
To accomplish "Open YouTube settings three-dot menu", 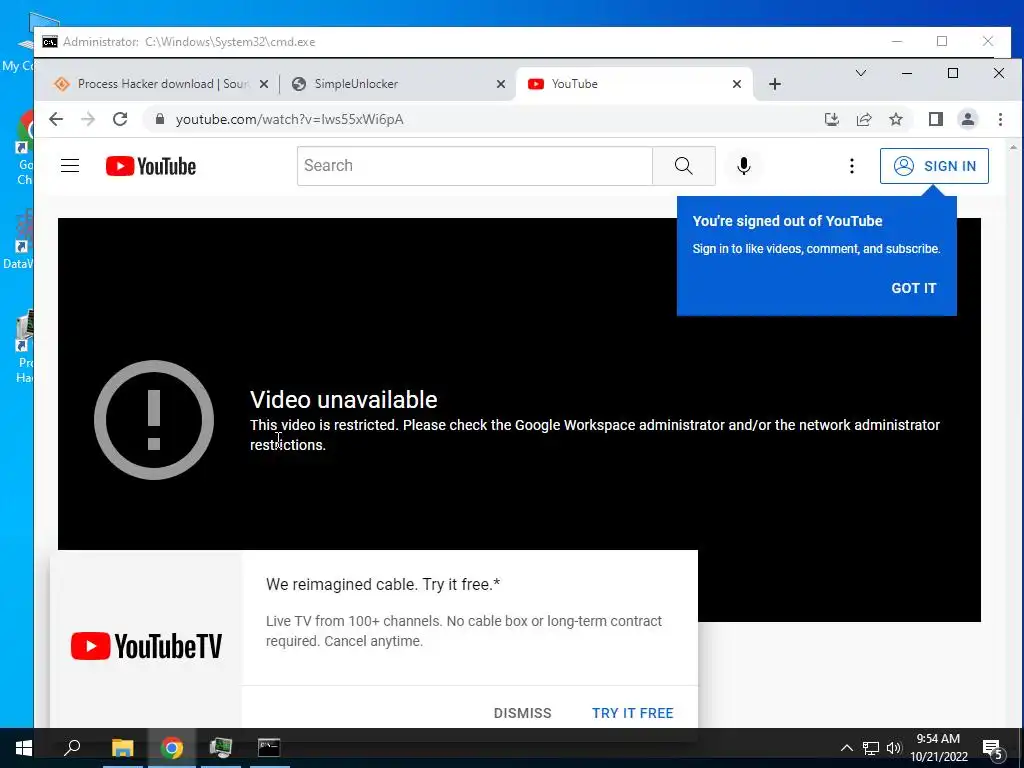I will (852, 166).
